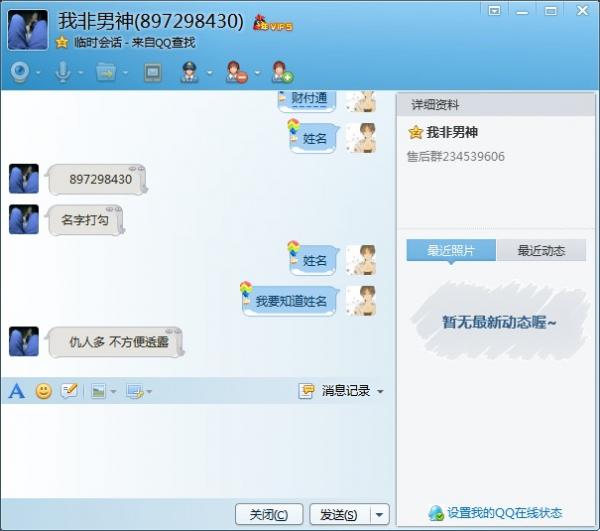
Task: Click the 关闭(C) button
Action: [x=269, y=514]
